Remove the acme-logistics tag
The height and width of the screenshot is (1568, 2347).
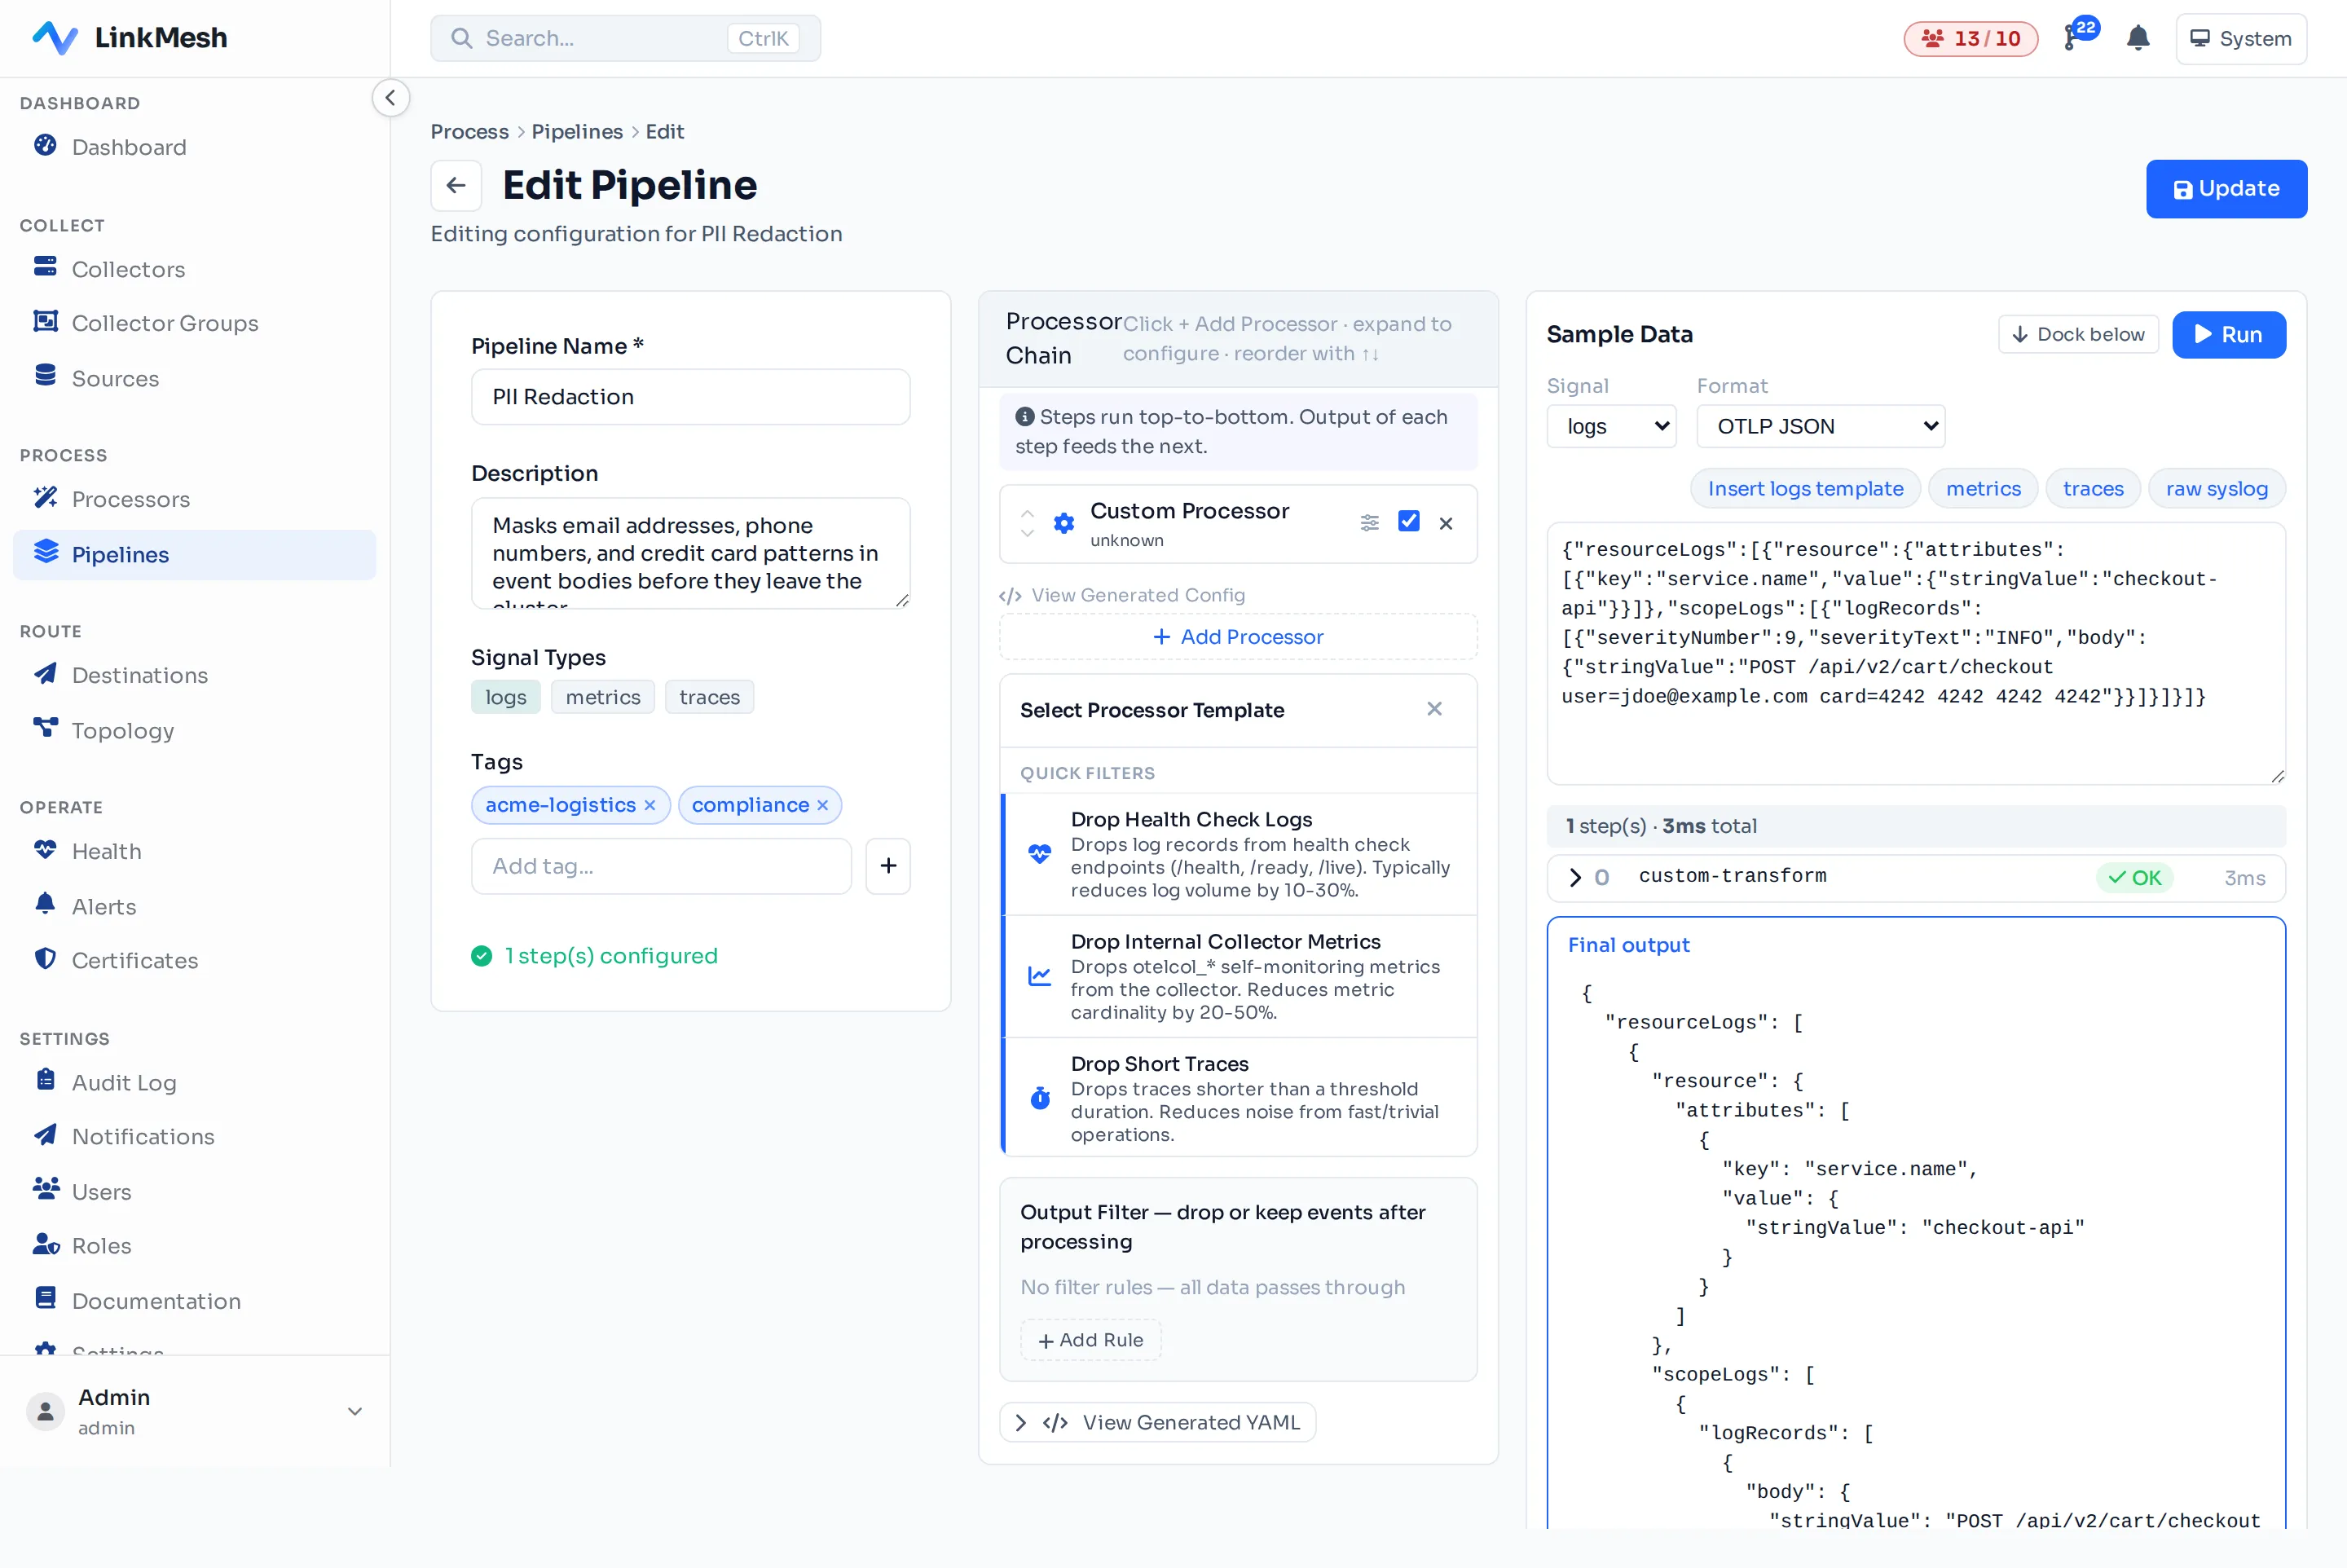(x=649, y=805)
